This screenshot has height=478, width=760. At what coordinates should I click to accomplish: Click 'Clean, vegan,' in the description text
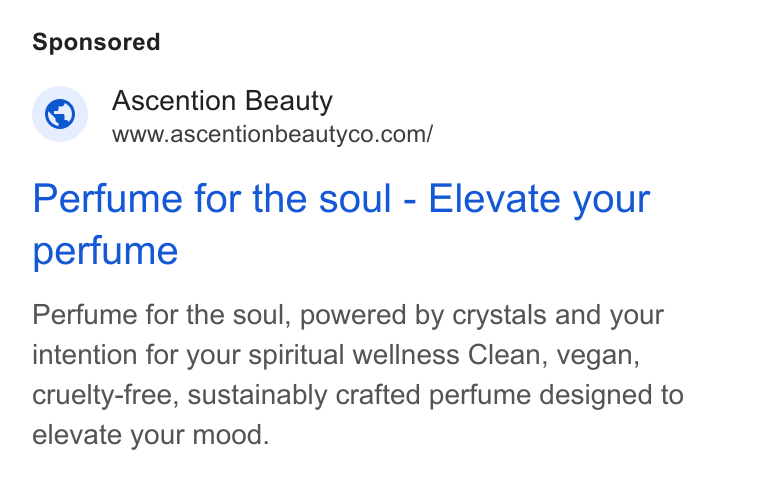pyautogui.click(x=554, y=355)
